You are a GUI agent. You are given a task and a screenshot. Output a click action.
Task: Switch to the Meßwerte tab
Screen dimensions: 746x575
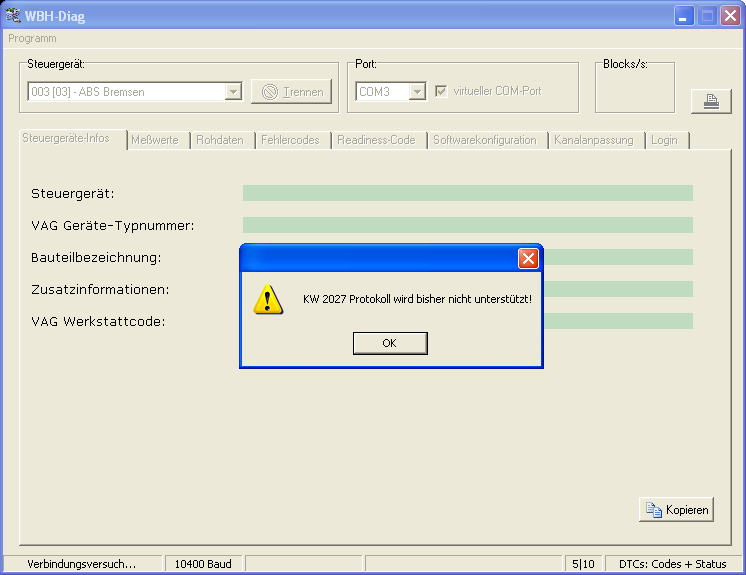coord(155,140)
